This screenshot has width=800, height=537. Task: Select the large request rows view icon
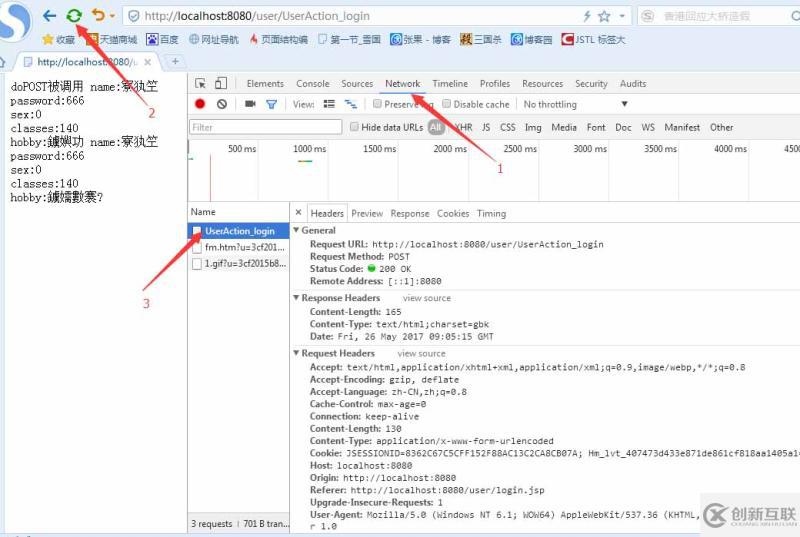click(329, 104)
